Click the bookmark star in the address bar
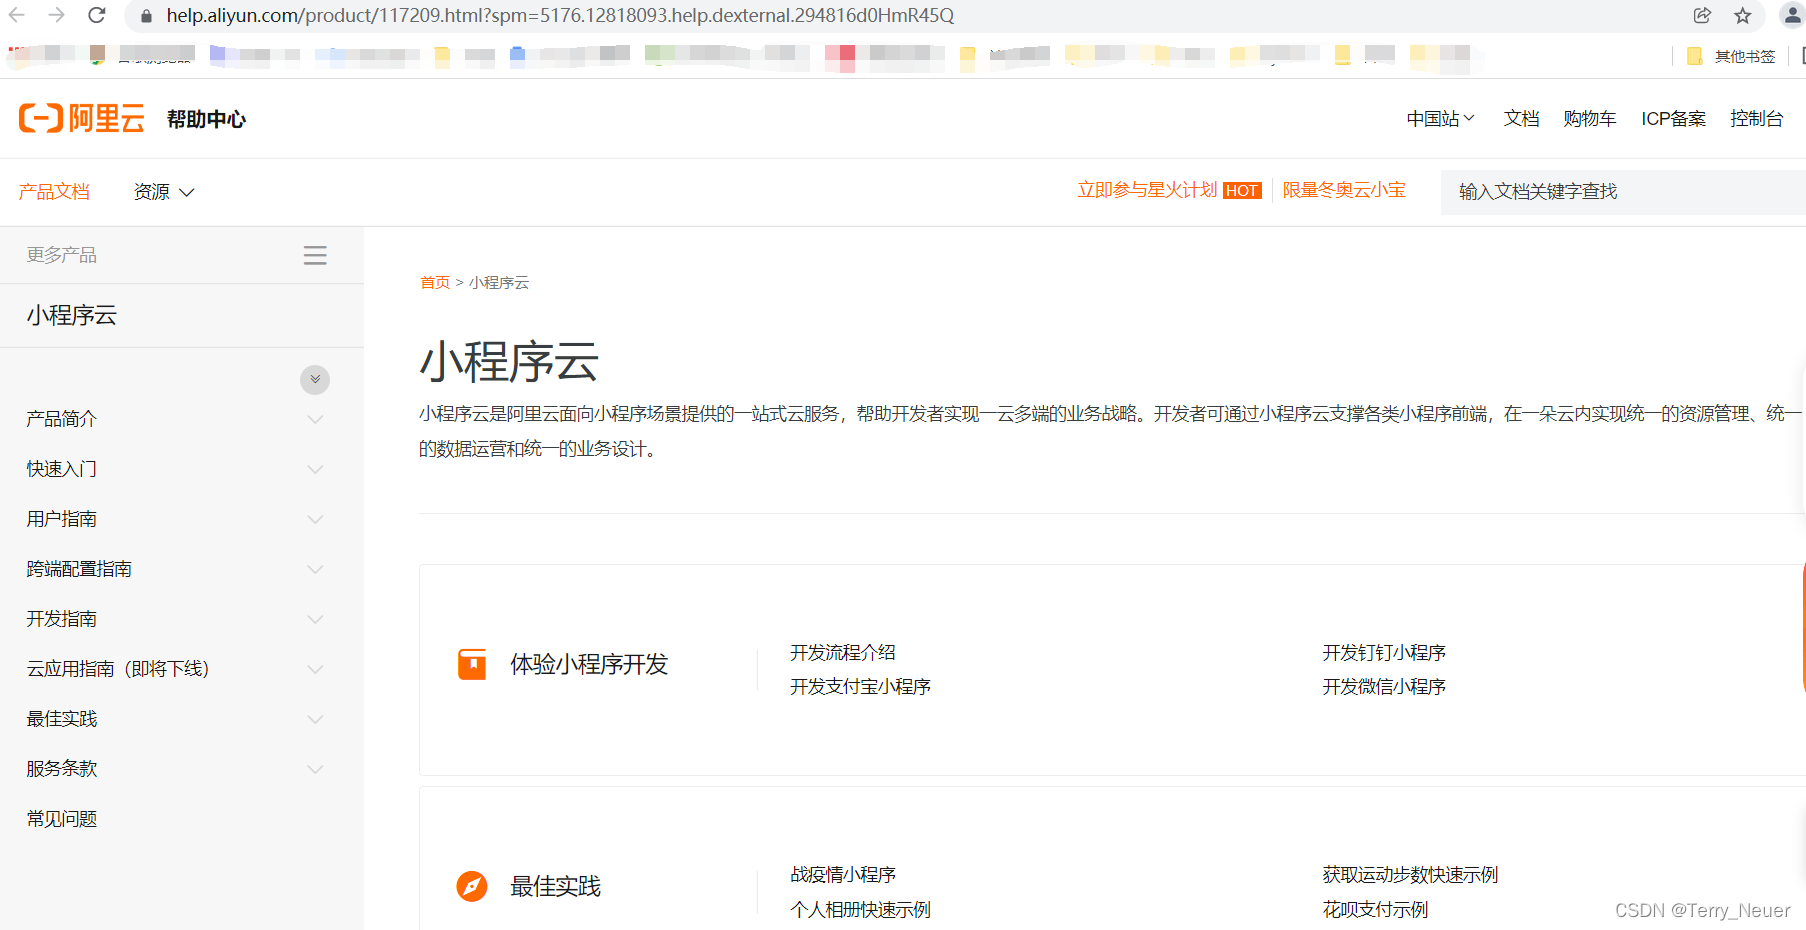The image size is (1806, 930). click(x=1744, y=15)
